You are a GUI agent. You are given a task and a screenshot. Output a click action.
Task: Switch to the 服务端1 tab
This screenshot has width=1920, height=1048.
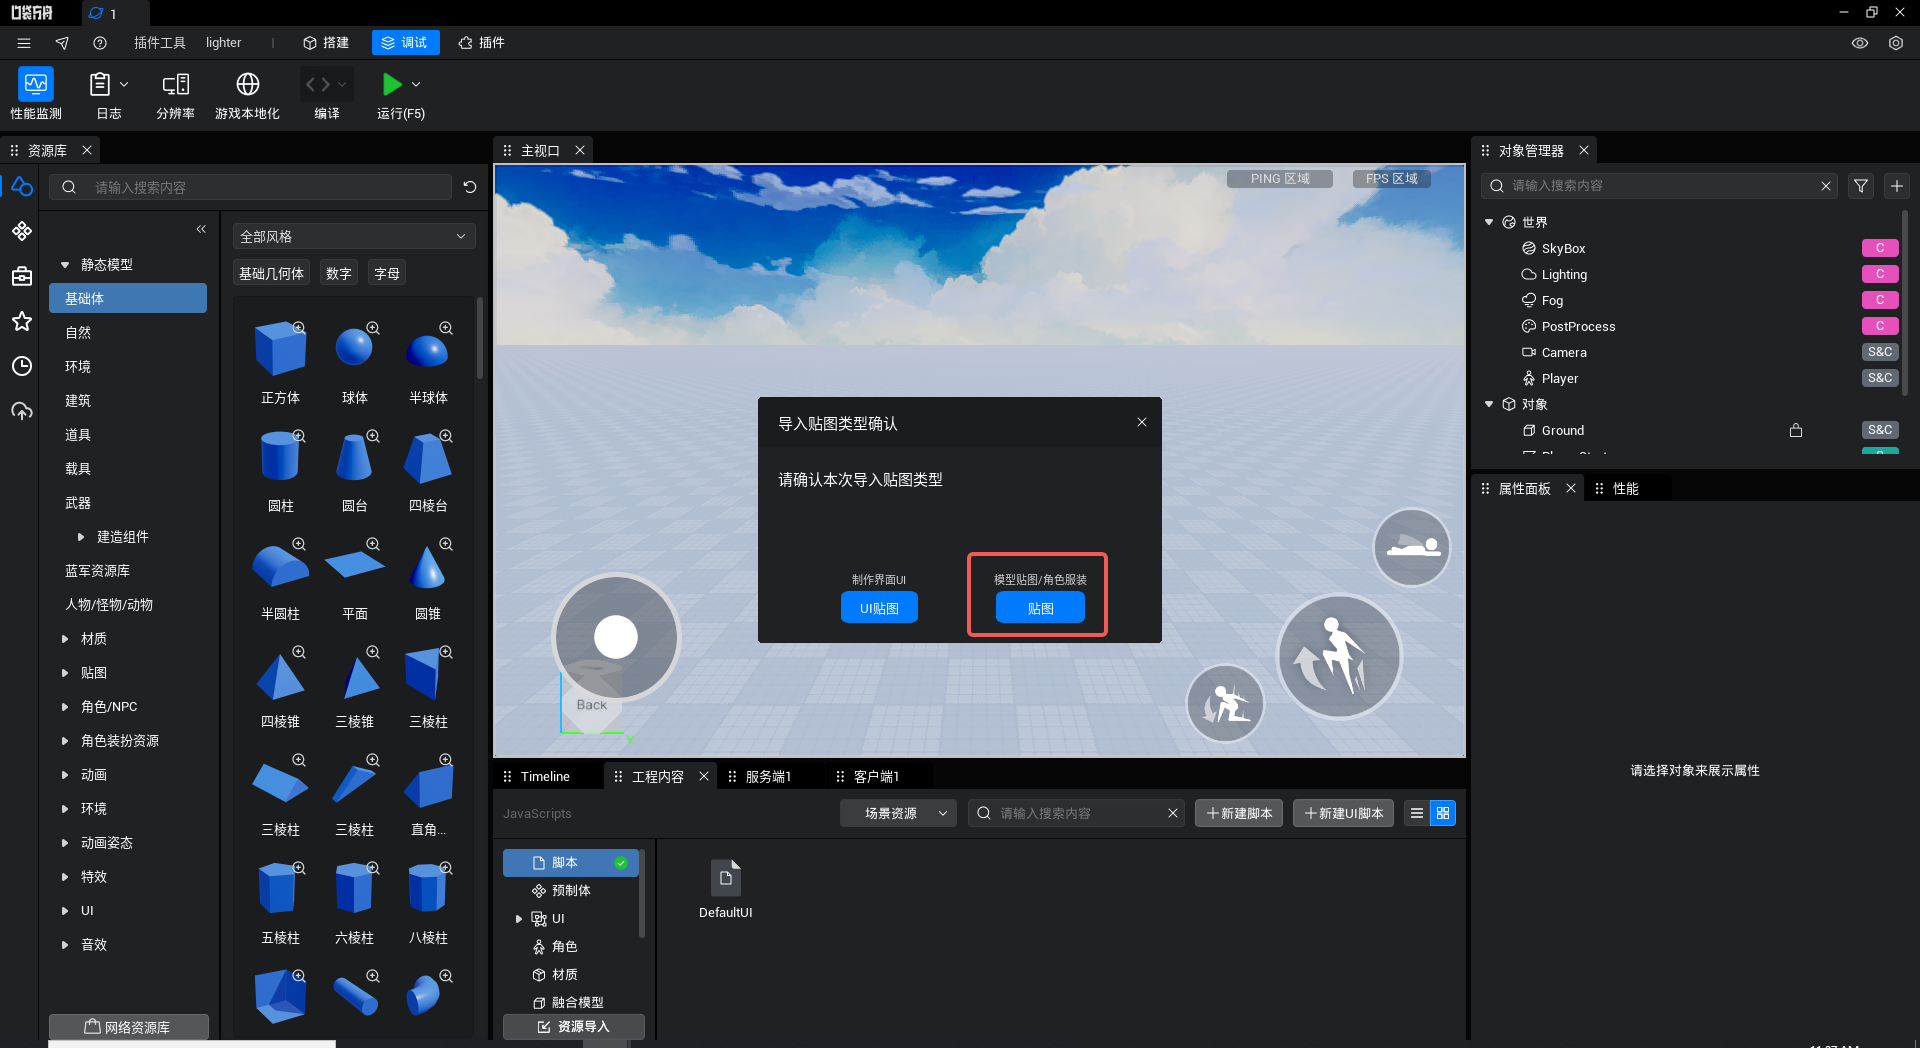(x=768, y=776)
